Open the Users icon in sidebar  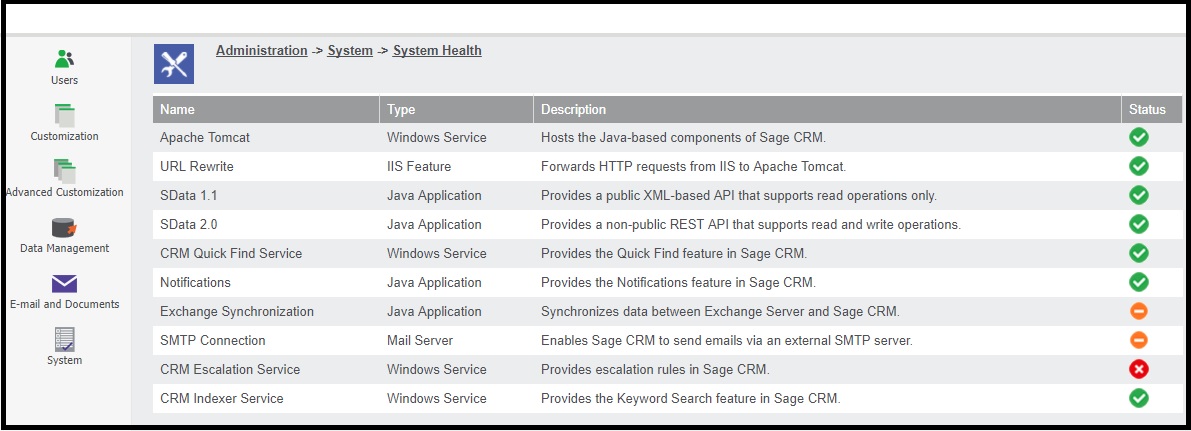64,59
